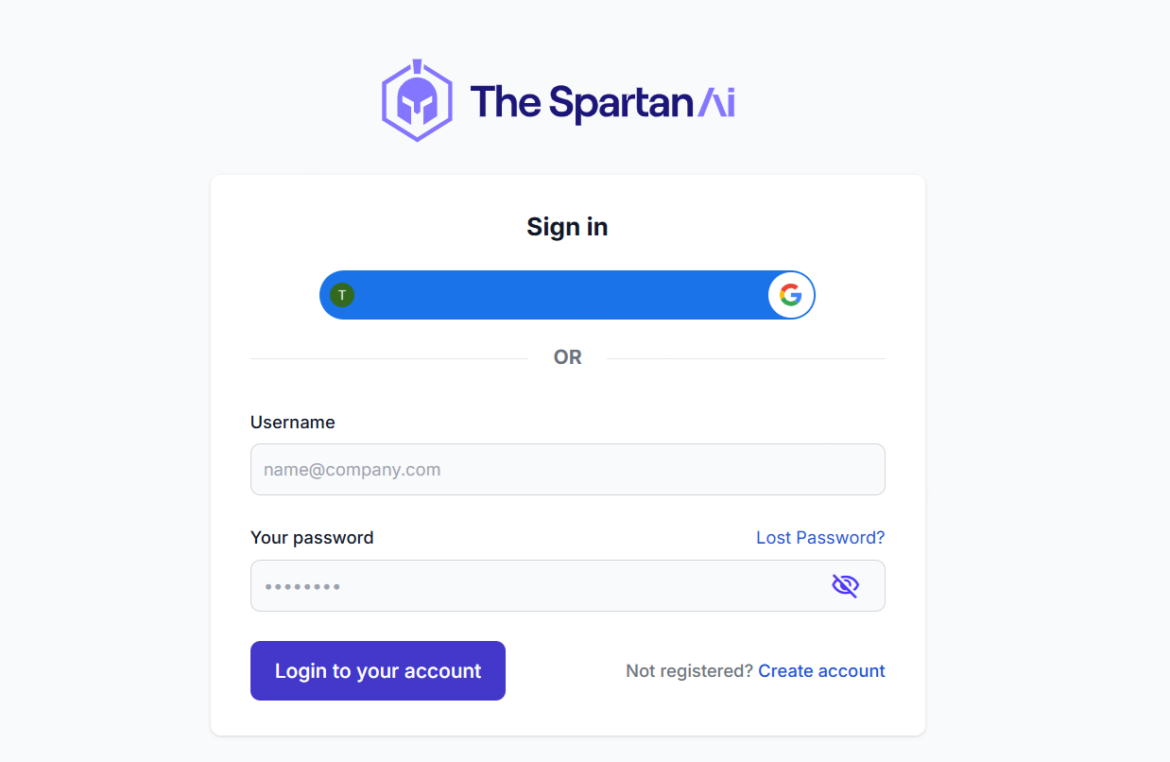Image resolution: width=1170 pixels, height=762 pixels.
Task: Click the "OR" divider text
Action: click(567, 358)
